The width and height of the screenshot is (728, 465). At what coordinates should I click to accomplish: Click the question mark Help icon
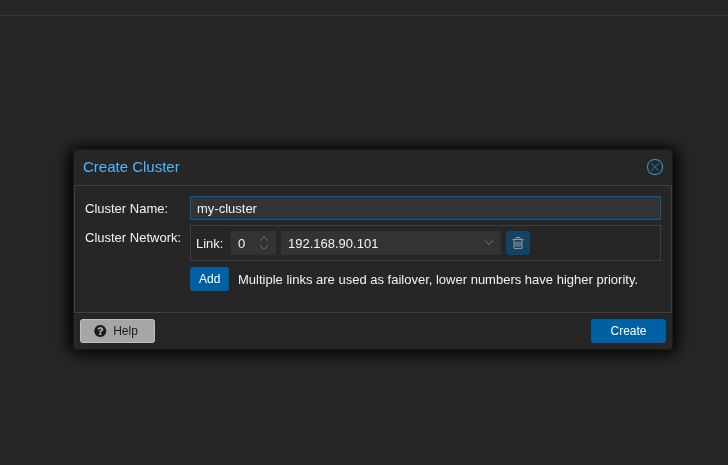point(100,331)
